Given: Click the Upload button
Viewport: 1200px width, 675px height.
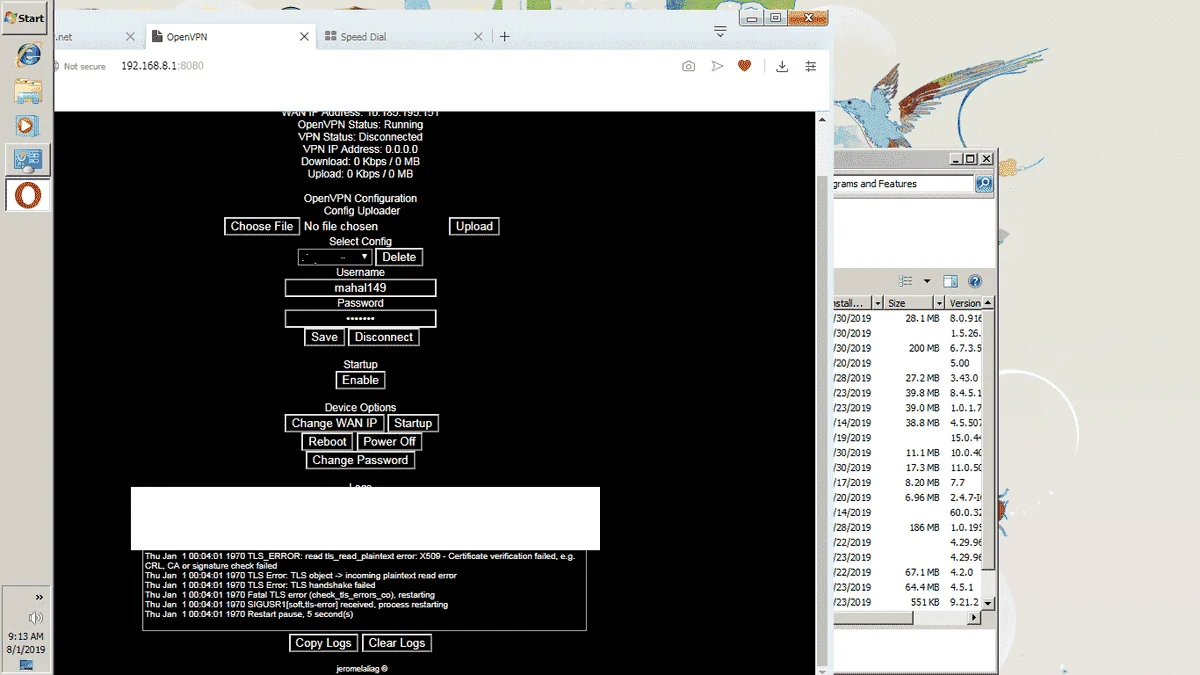Looking at the screenshot, I should pos(474,226).
